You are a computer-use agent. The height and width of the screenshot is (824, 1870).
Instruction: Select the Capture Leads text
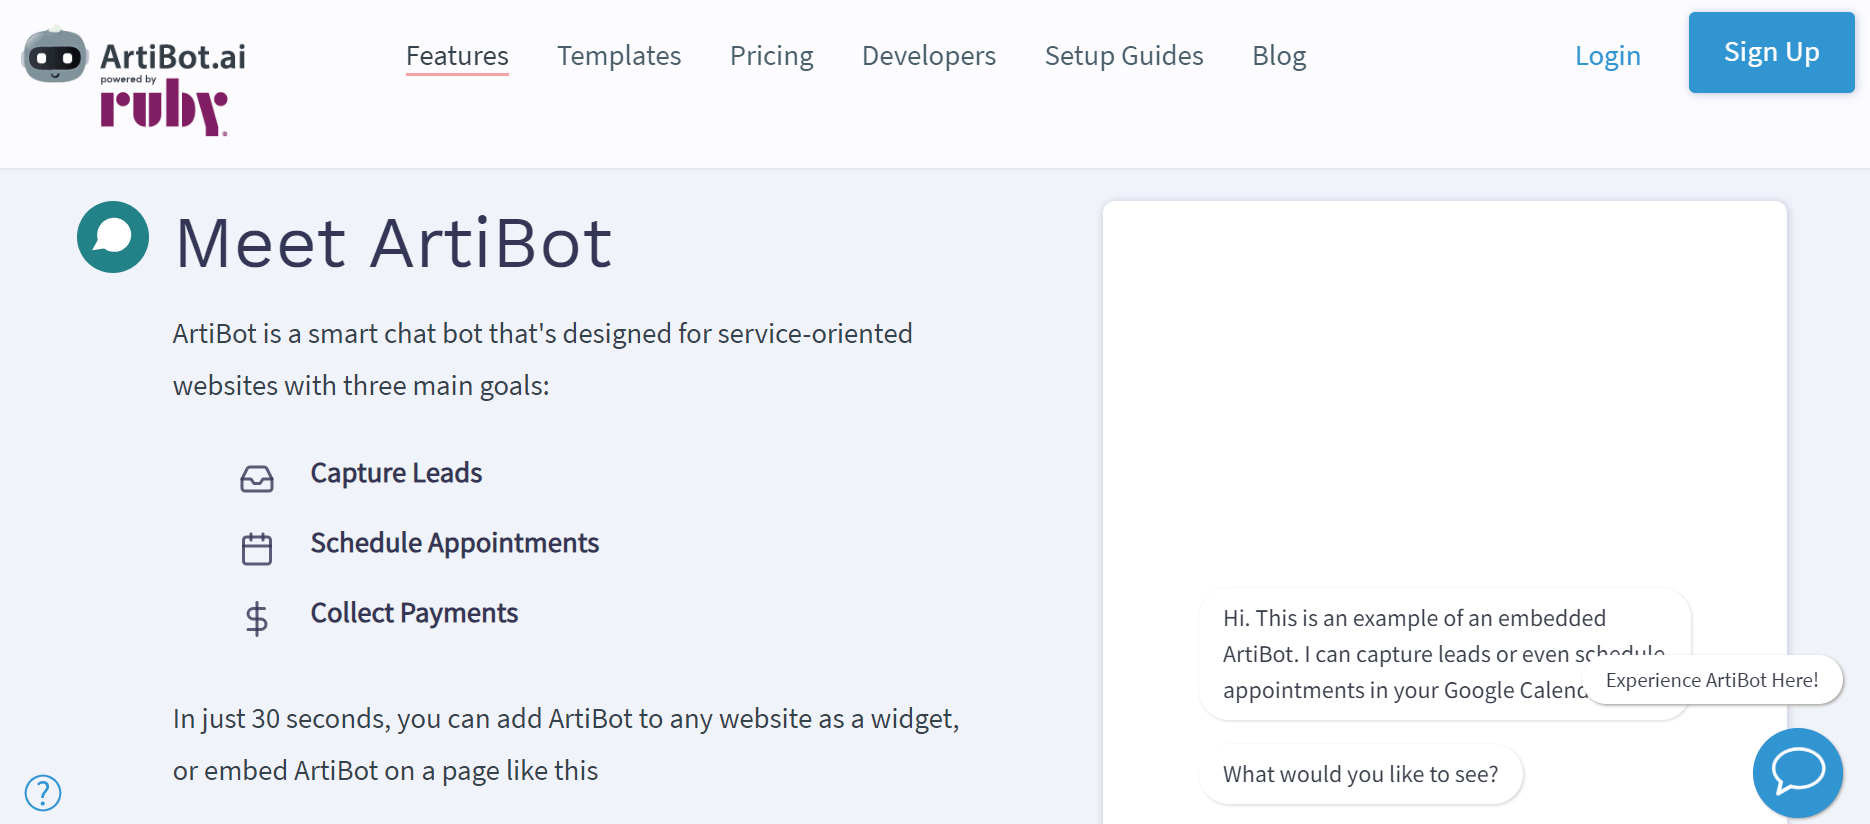(396, 473)
